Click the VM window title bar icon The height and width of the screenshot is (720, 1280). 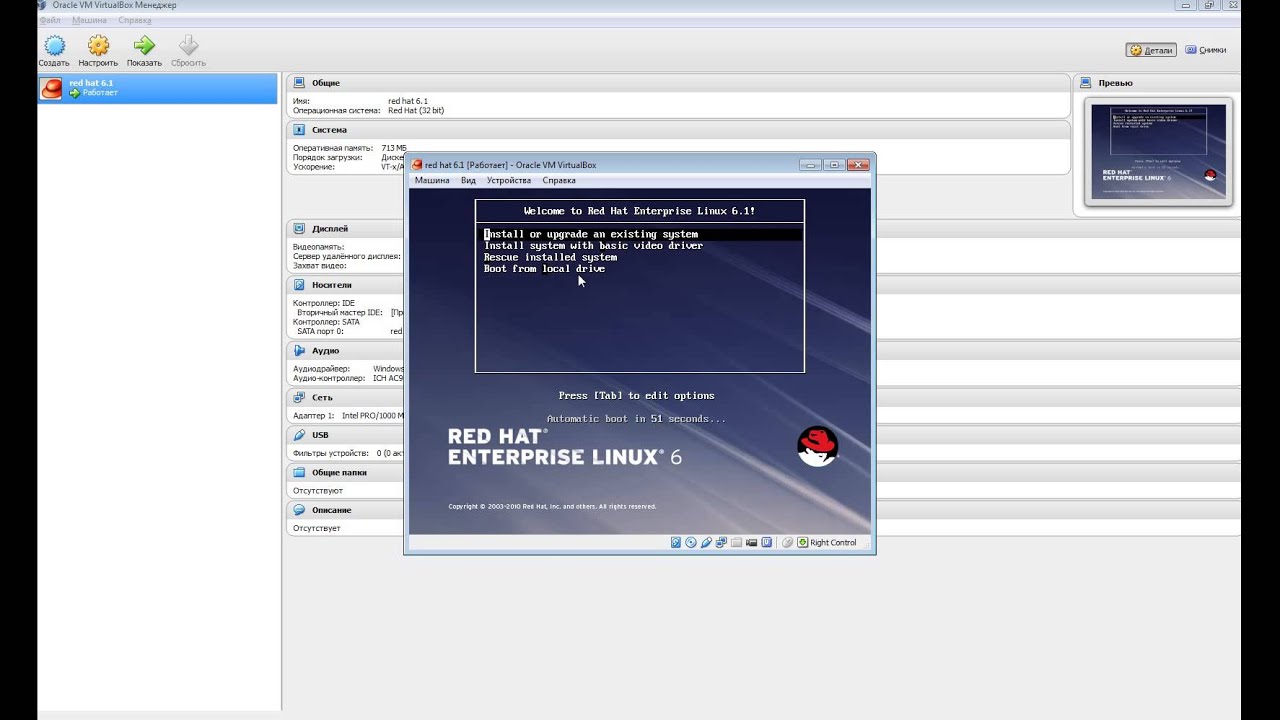(x=416, y=165)
